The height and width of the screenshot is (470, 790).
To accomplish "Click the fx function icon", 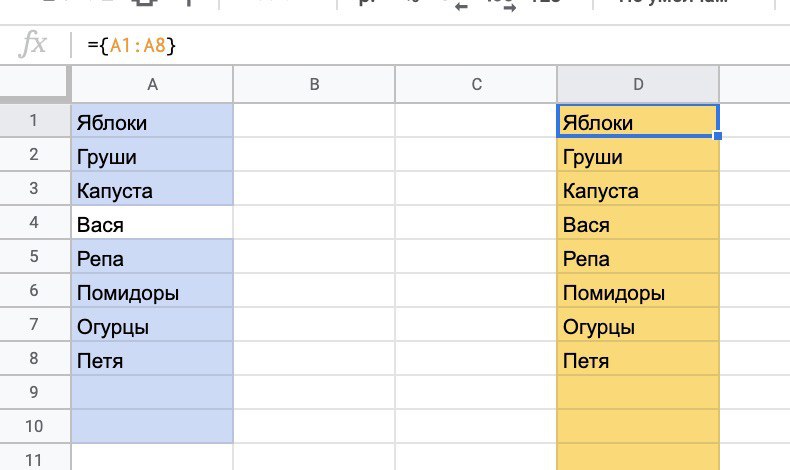I will (33, 45).
